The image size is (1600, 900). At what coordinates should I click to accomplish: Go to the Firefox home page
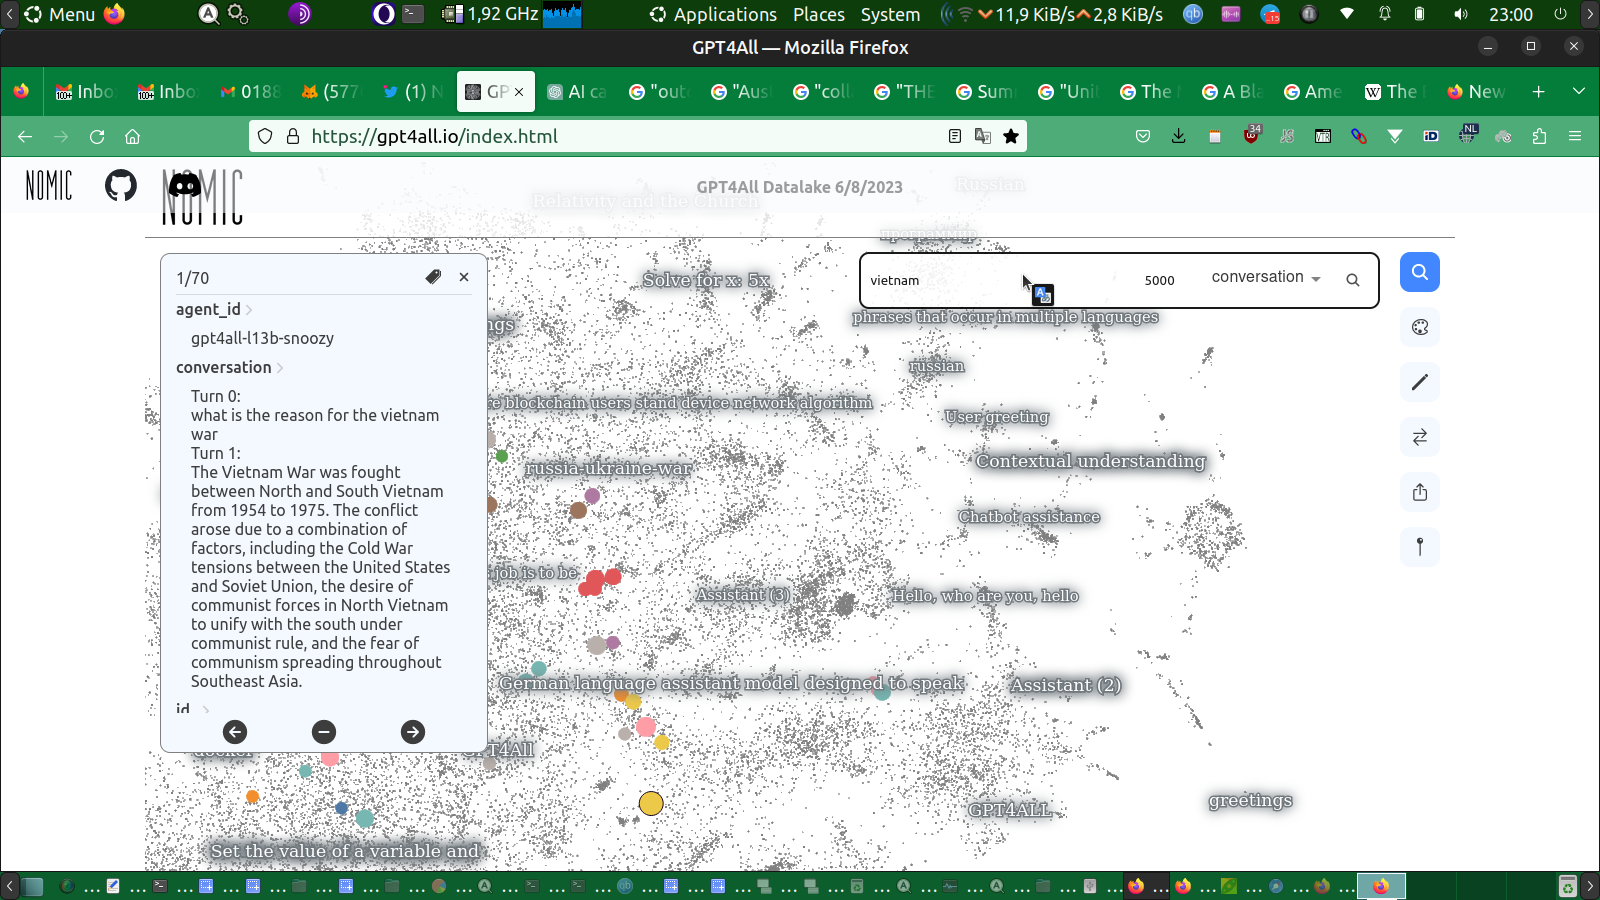point(133,136)
